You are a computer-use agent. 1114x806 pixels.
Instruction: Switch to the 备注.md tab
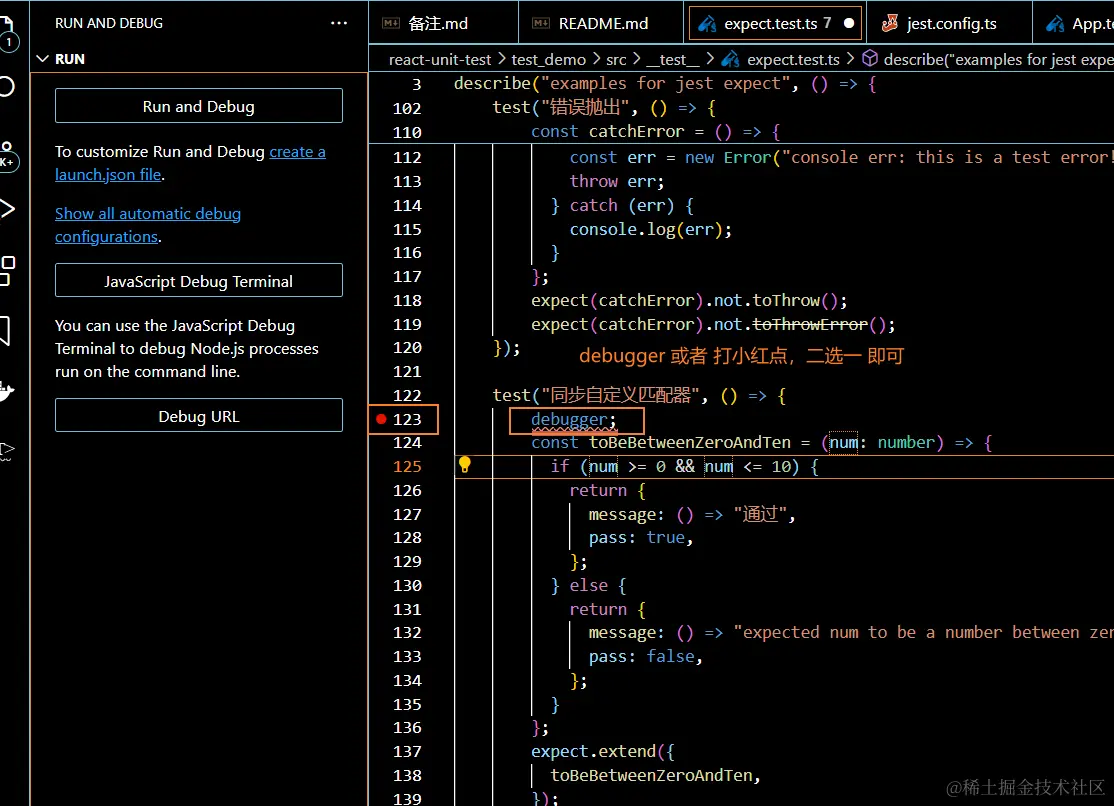[x=444, y=23]
